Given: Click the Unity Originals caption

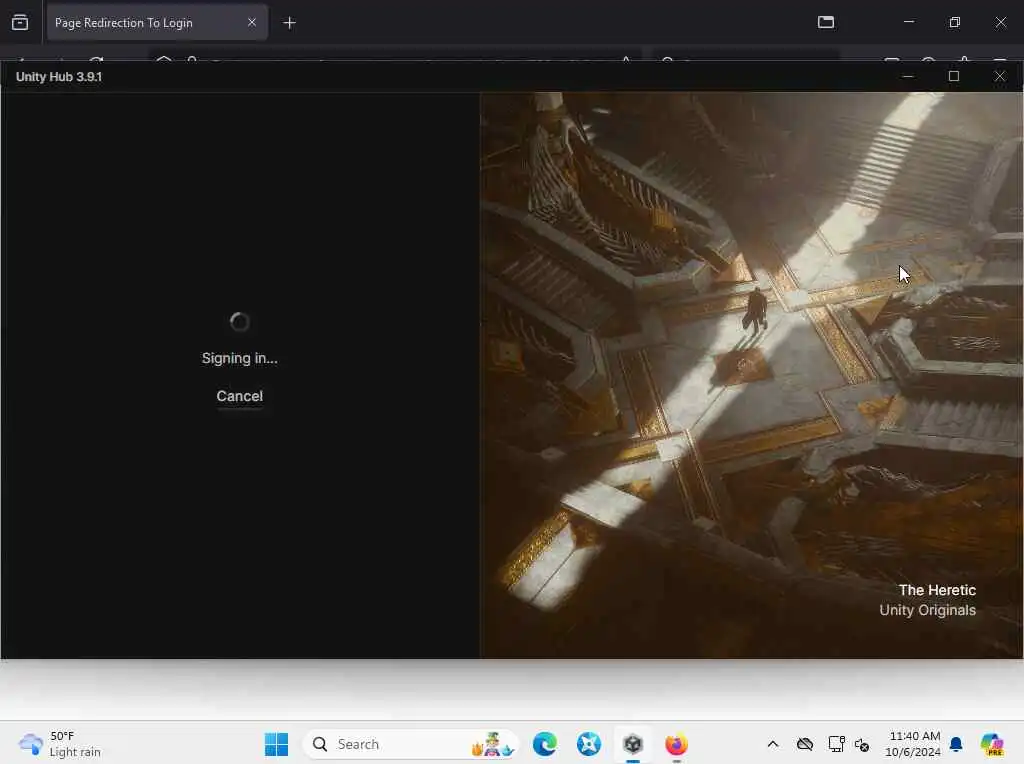Looking at the screenshot, I should tap(927, 611).
